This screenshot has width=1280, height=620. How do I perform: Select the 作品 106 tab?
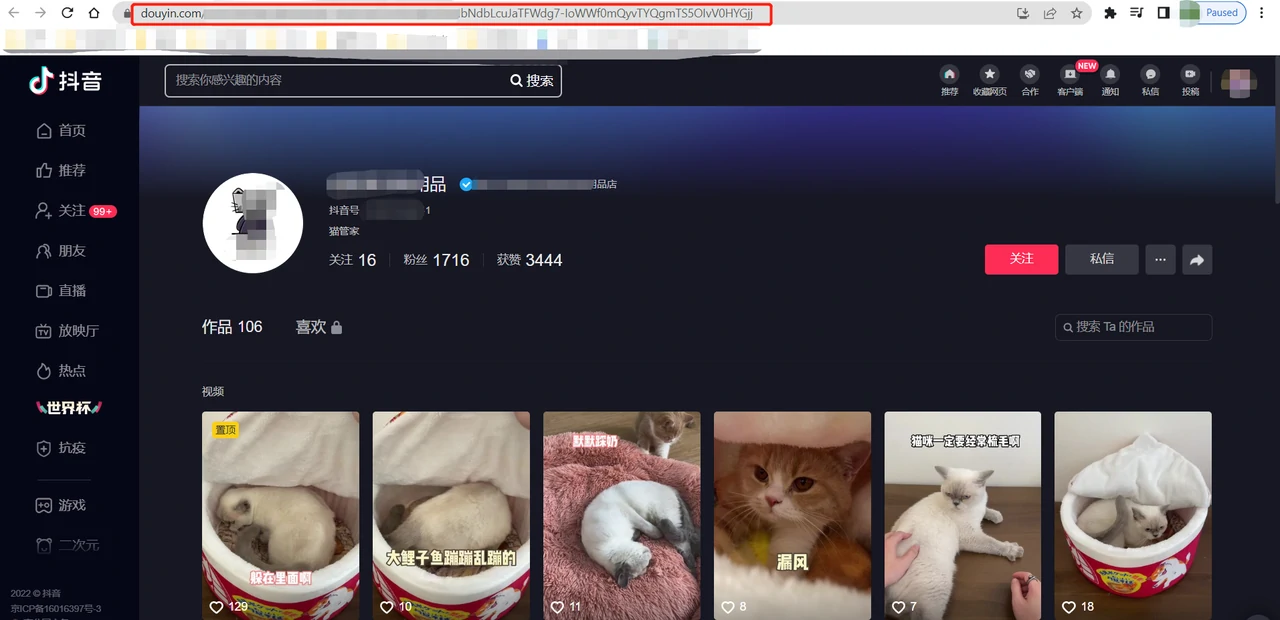232,327
